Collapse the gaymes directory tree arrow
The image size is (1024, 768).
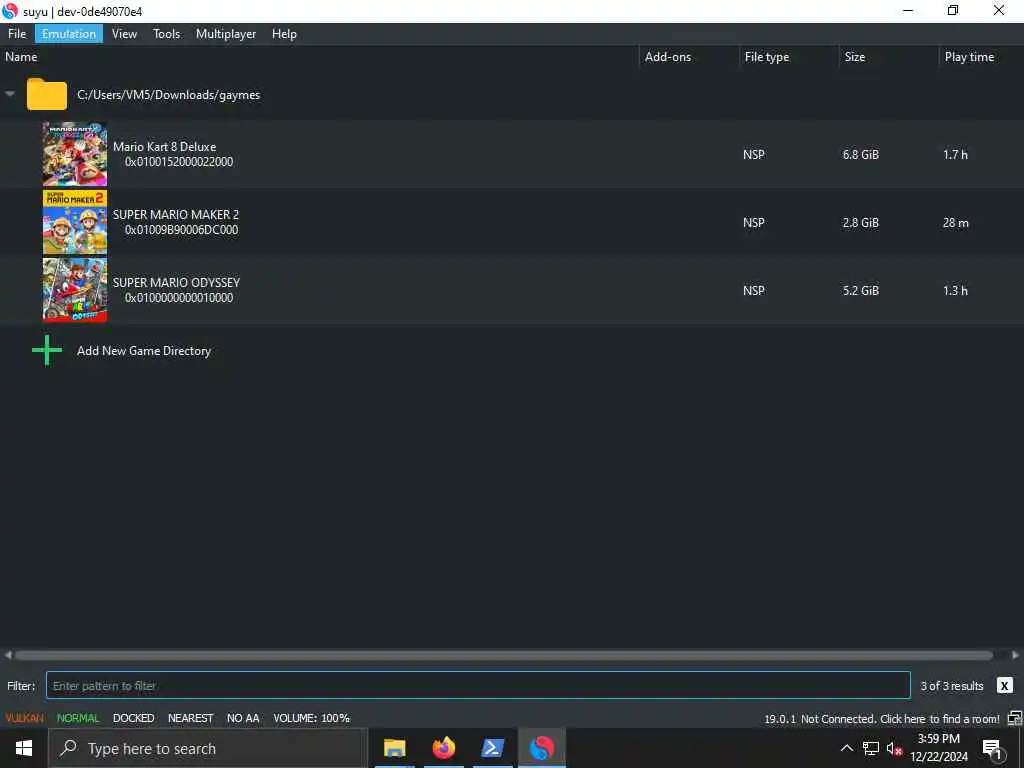[x=10, y=95]
